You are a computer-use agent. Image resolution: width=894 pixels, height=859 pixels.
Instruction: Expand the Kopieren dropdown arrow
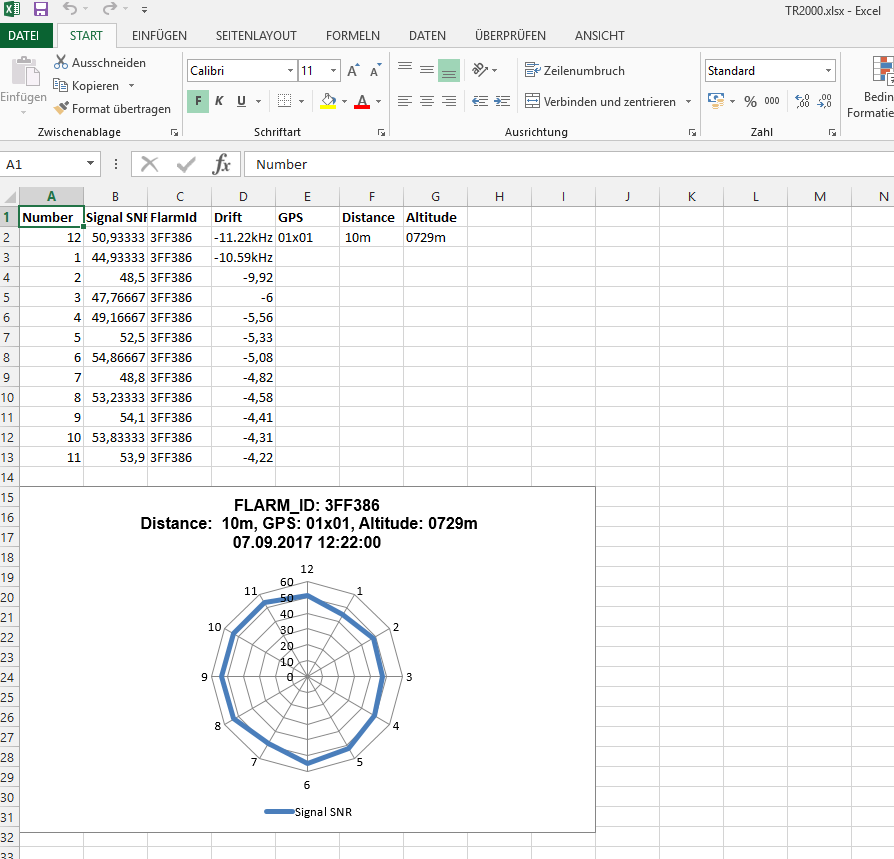point(131,86)
